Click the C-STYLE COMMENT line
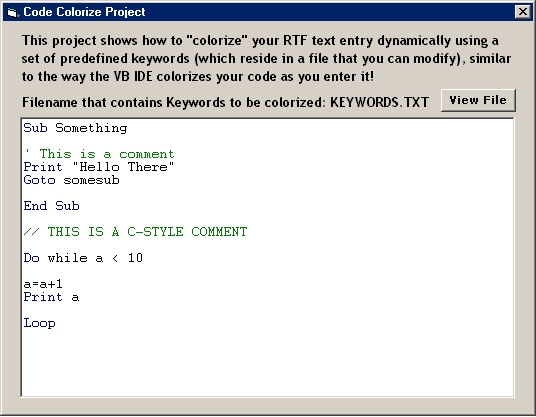Screen dimensions: 536x417 135,232
